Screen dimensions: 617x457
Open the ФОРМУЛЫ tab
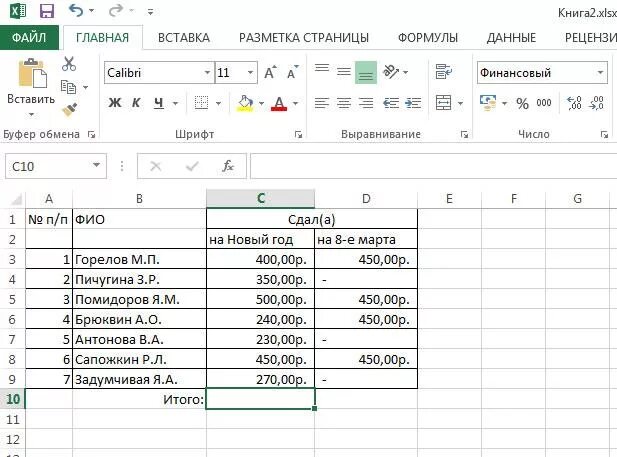click(428, 38)
